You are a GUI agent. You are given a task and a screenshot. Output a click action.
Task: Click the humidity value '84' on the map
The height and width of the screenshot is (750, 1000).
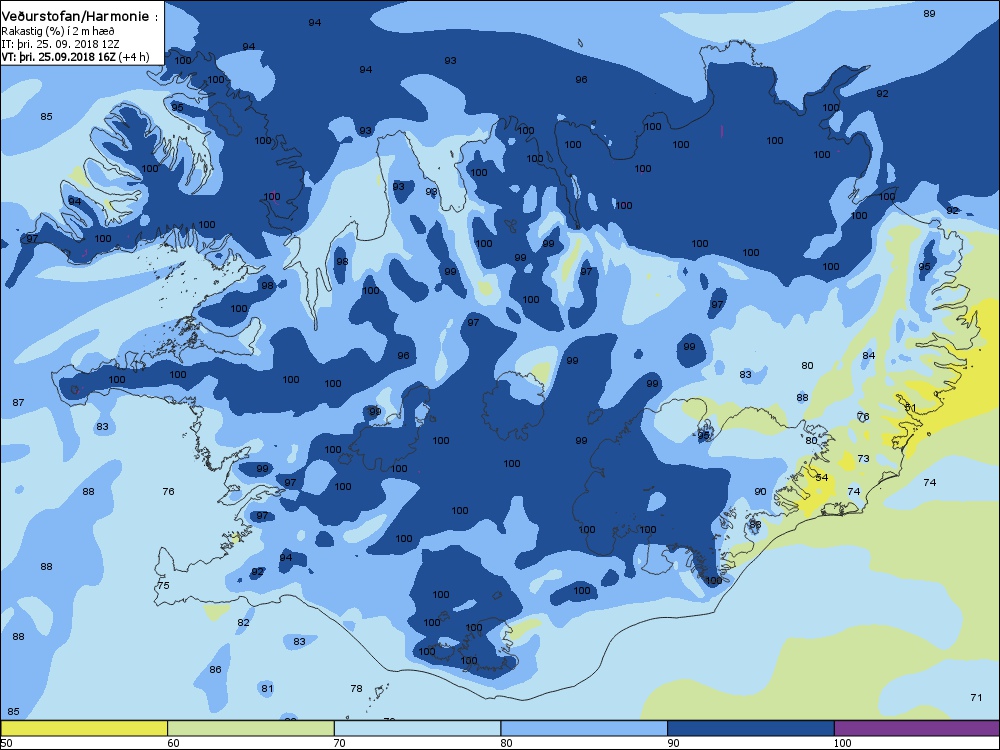pos(869,356)
